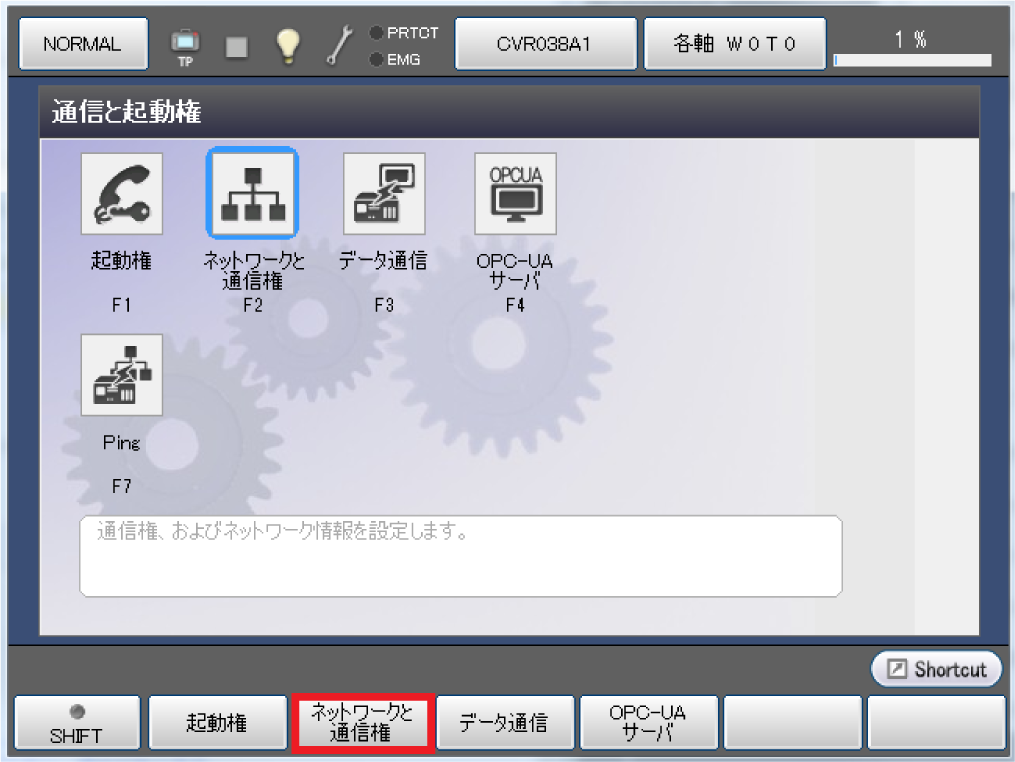The height and width of the screenshot is (762, 1015).
Task: Open the CVR038A1 robot selector
Action: tap(546, 45)
